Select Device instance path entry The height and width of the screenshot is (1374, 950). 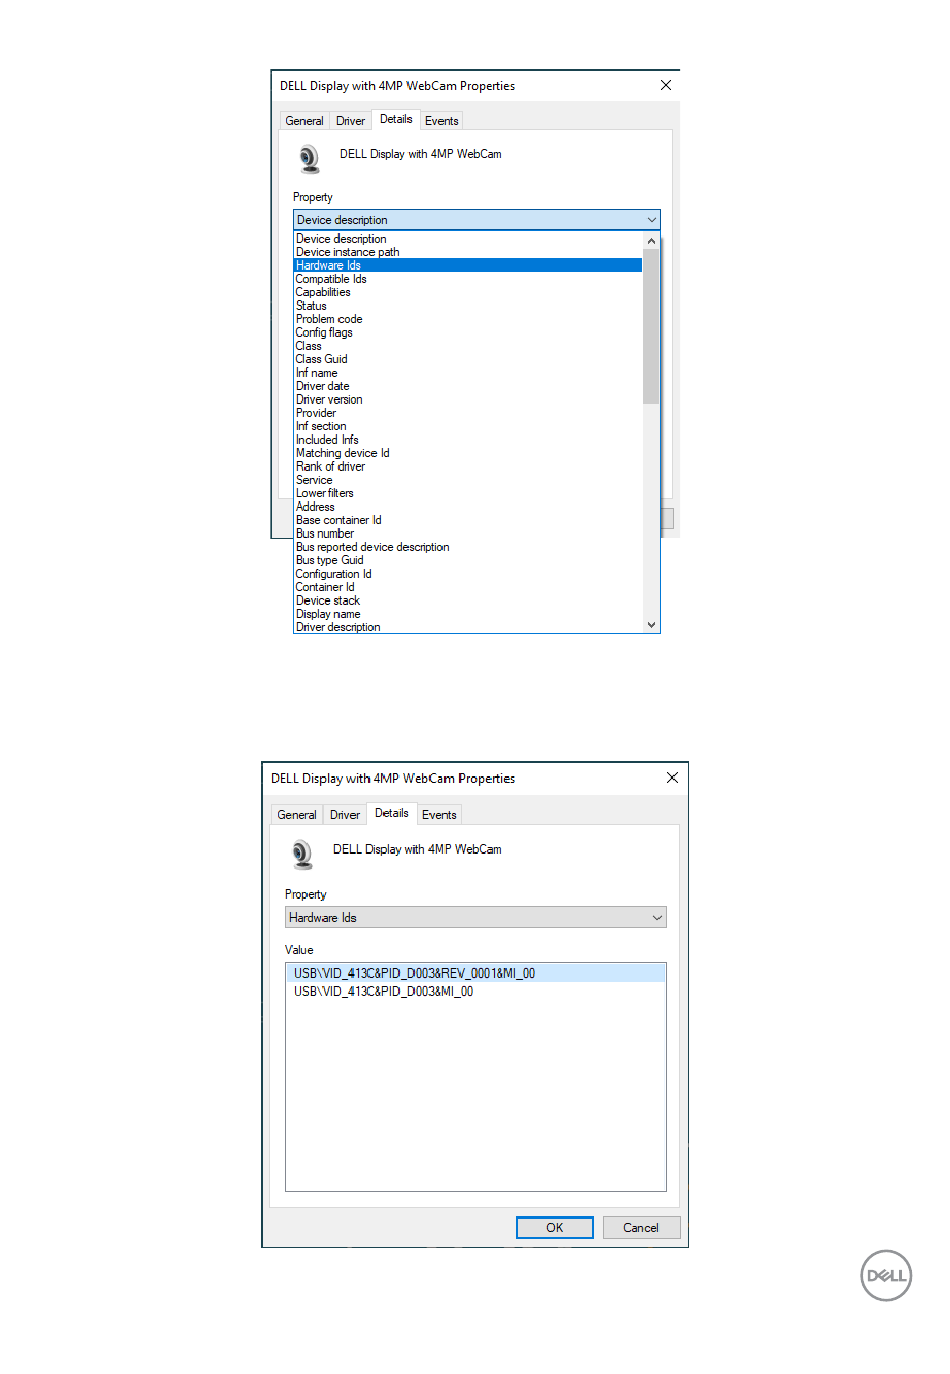[468, 252]
